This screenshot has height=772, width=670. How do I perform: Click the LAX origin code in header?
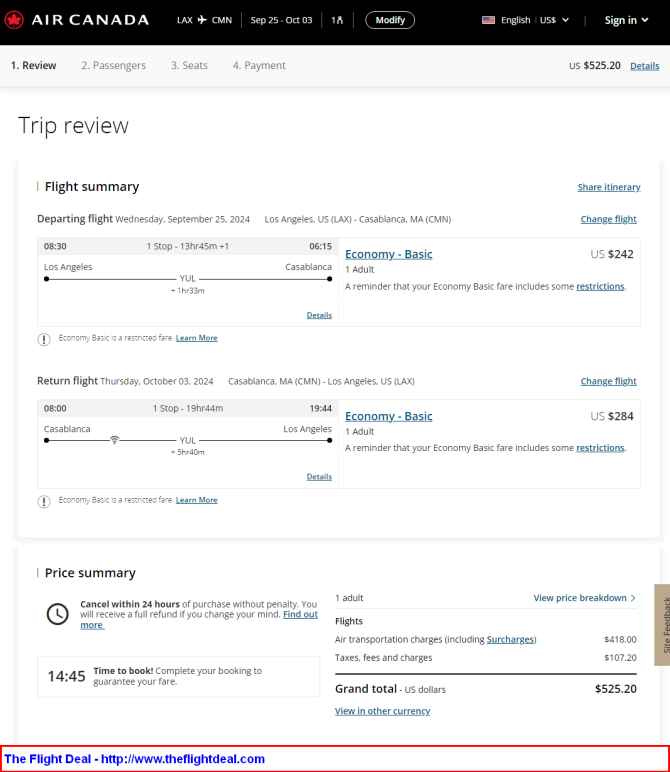pos(185,20)
